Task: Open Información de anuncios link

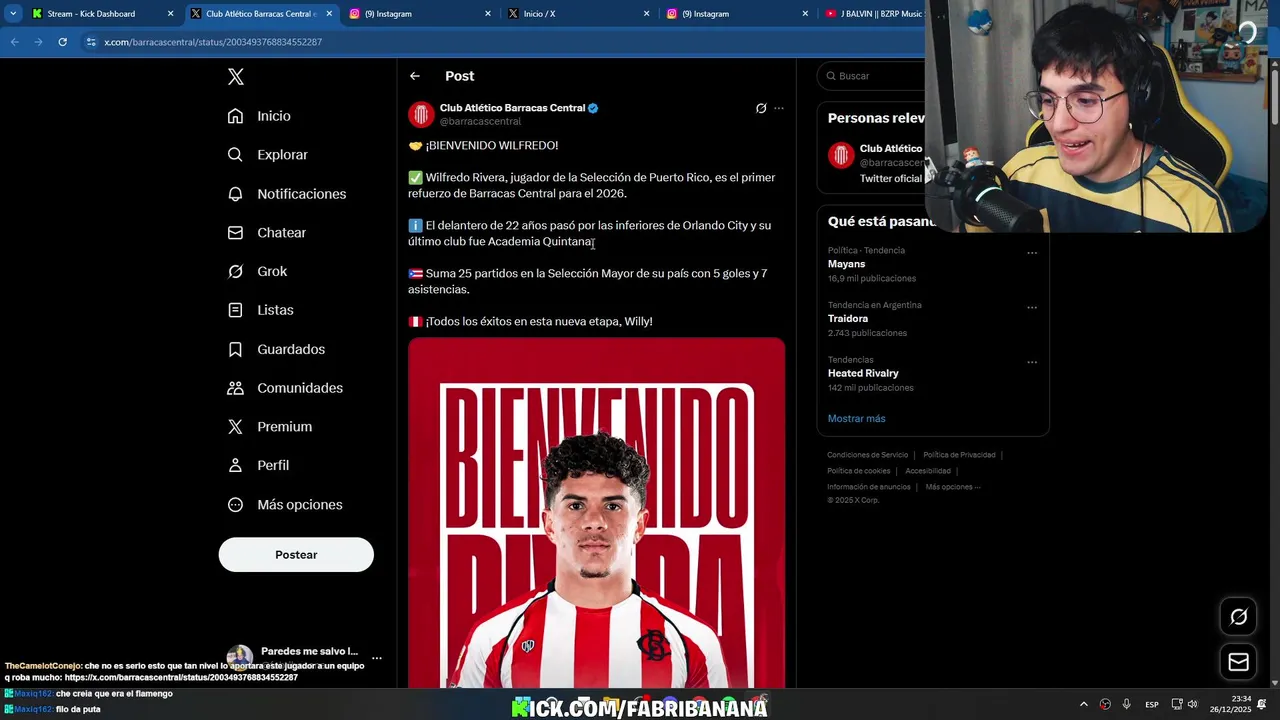Action: click(x=869, y=487)
